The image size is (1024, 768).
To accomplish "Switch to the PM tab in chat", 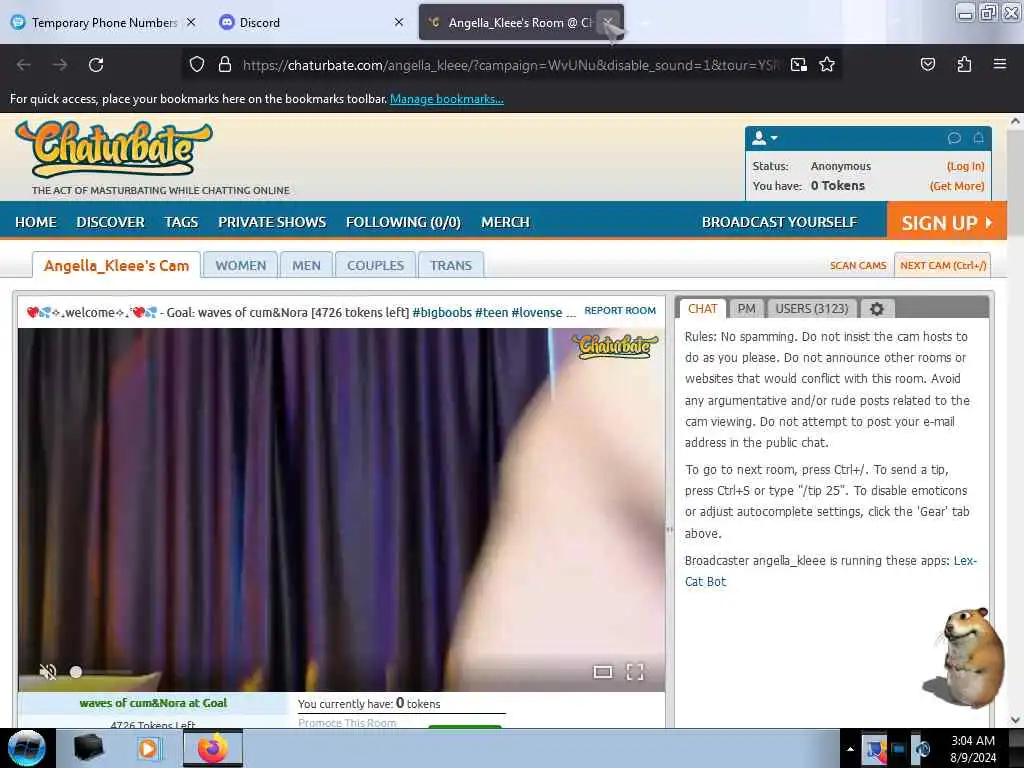I will 746,309.
